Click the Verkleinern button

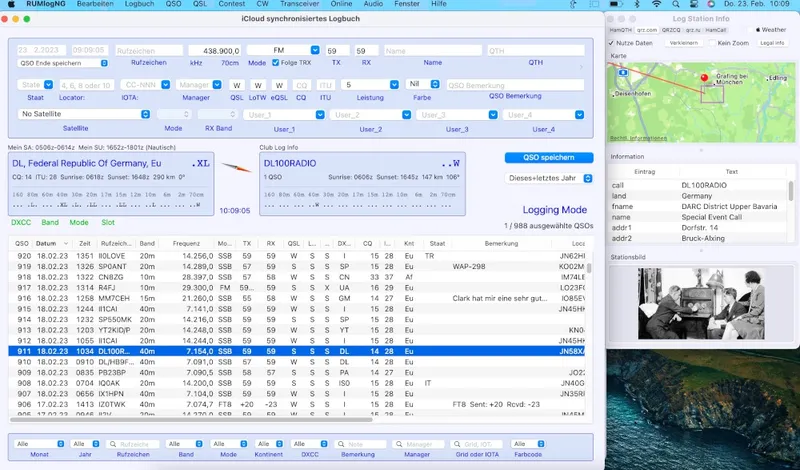(x=684, y=43)
